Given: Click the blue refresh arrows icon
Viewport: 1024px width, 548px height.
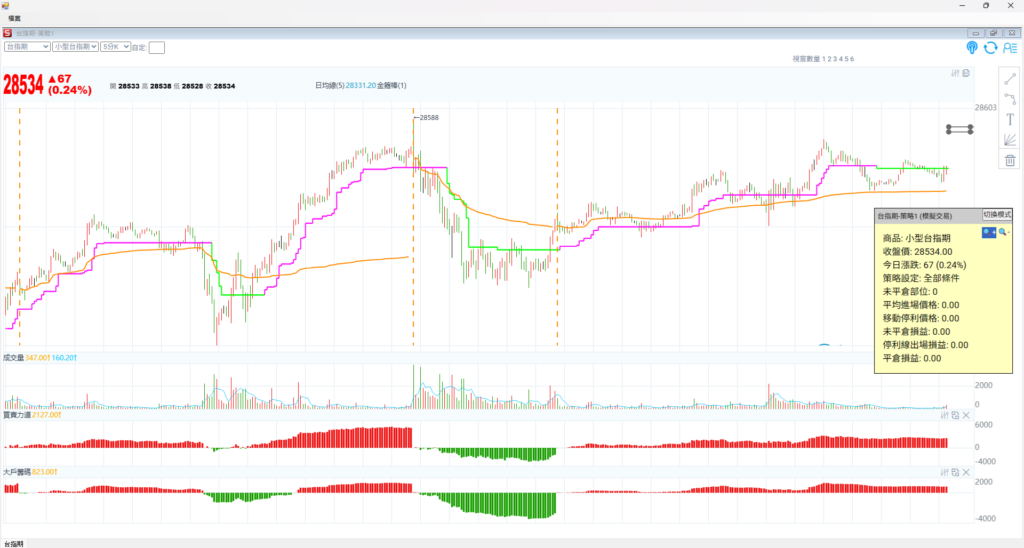Looking at the screenshot, I should (x=990, y=47).
